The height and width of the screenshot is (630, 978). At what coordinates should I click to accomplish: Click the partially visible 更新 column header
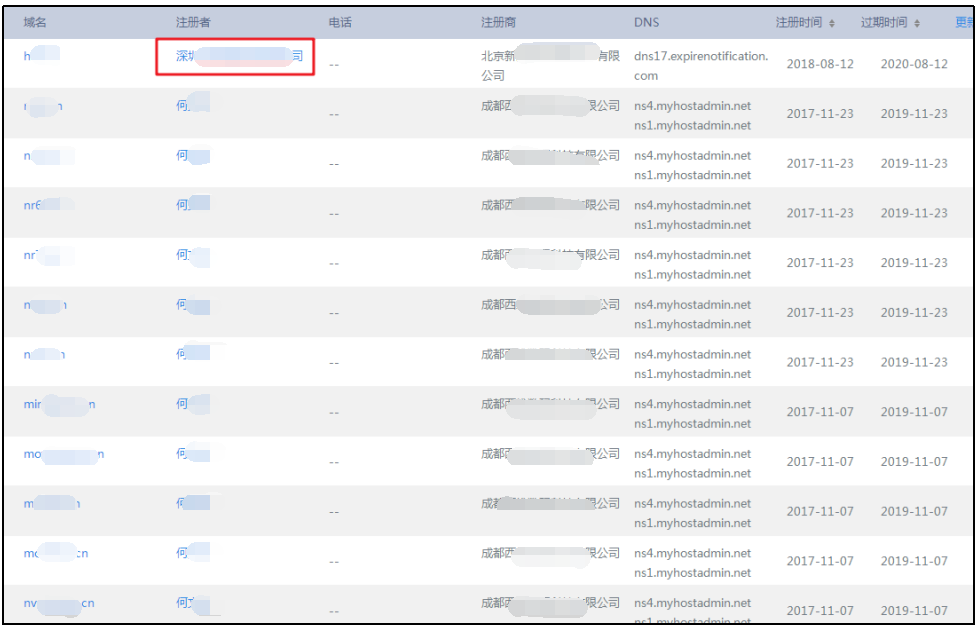964,22
